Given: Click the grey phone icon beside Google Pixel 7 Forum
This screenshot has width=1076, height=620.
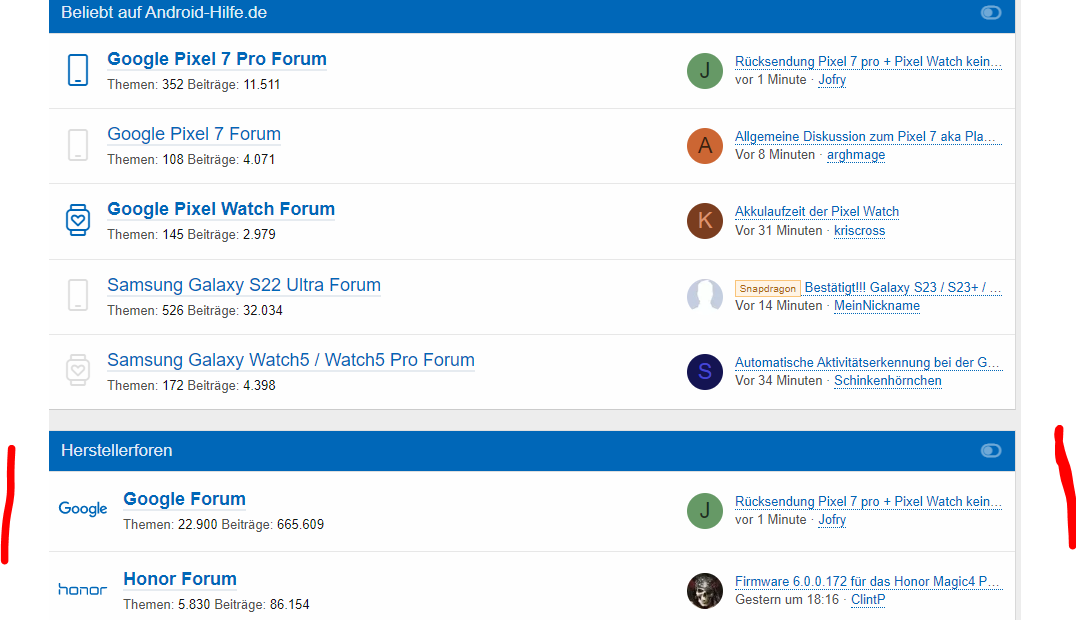Looking at the screenshot, I should [78, 145].
